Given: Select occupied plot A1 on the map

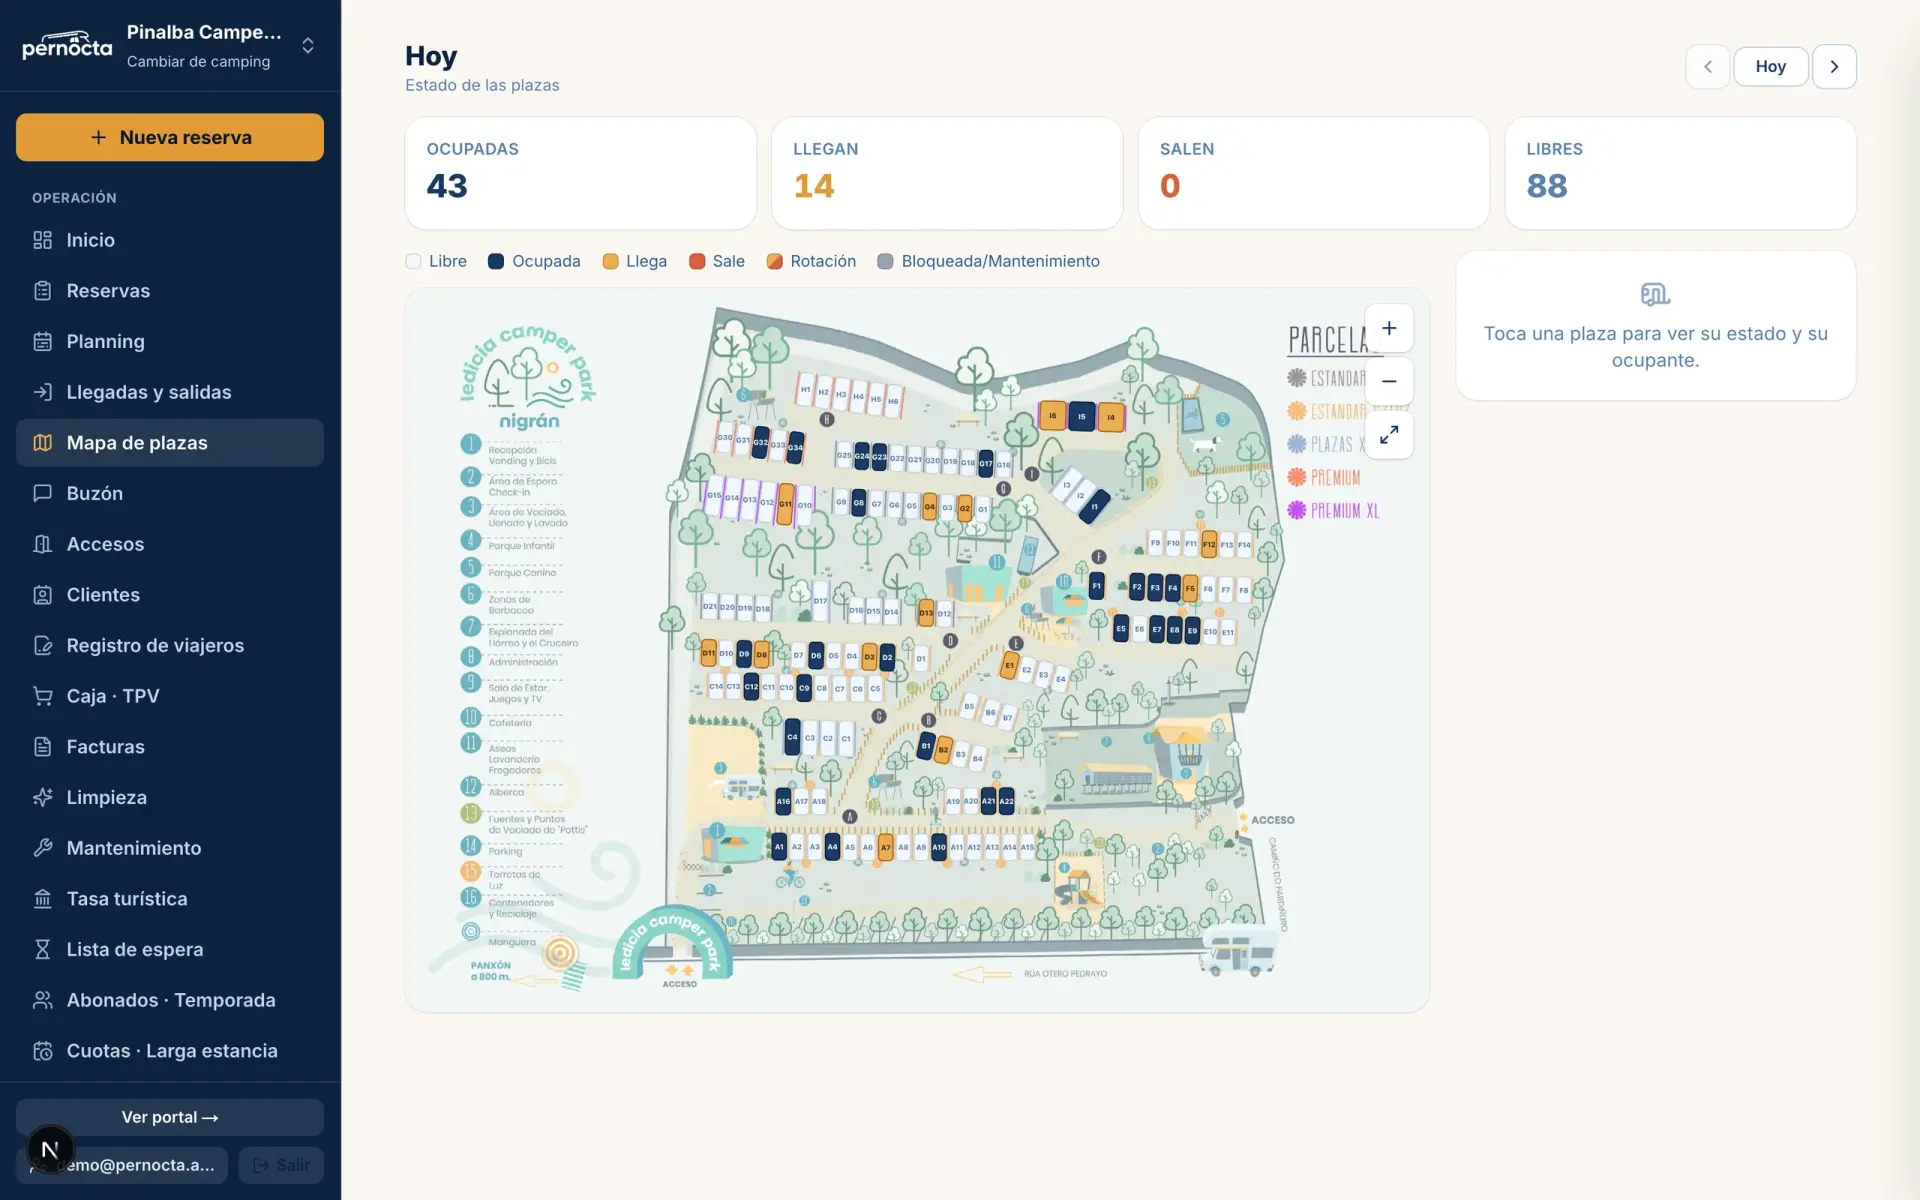Looking at the screenshot, I should (779, 846).
